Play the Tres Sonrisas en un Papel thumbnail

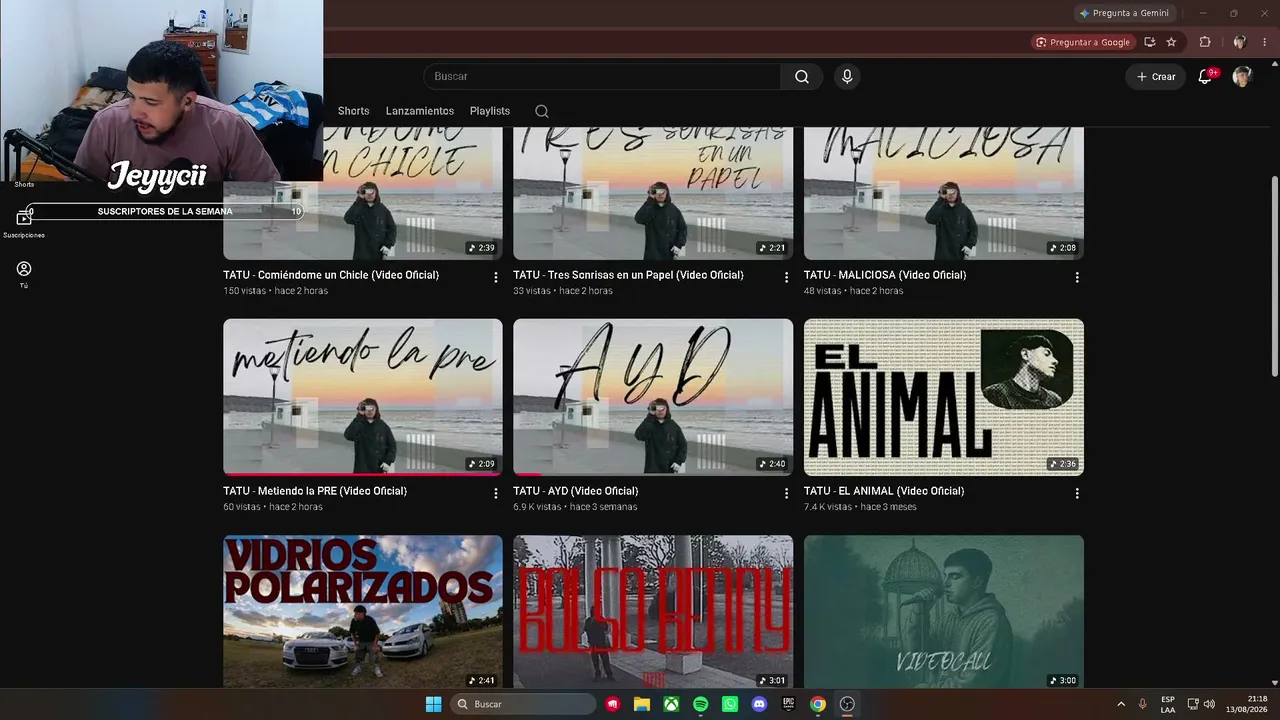(x=653, y=194)
